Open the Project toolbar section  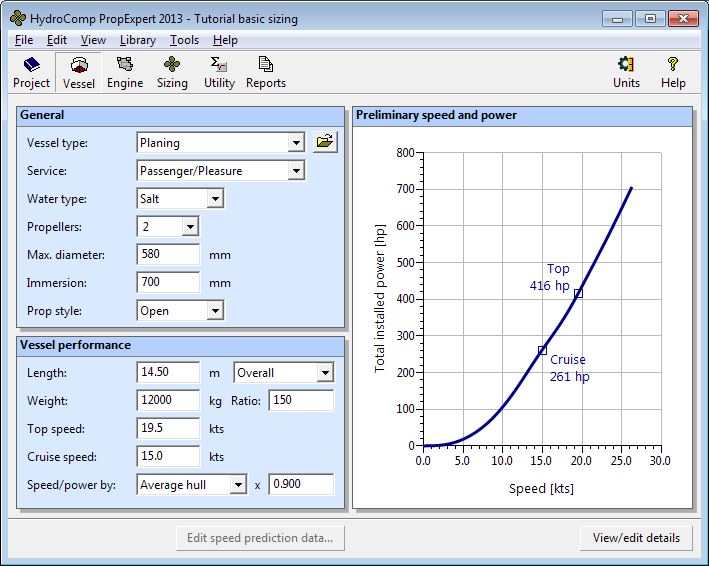pyautogui.click(x=31, y=73)
